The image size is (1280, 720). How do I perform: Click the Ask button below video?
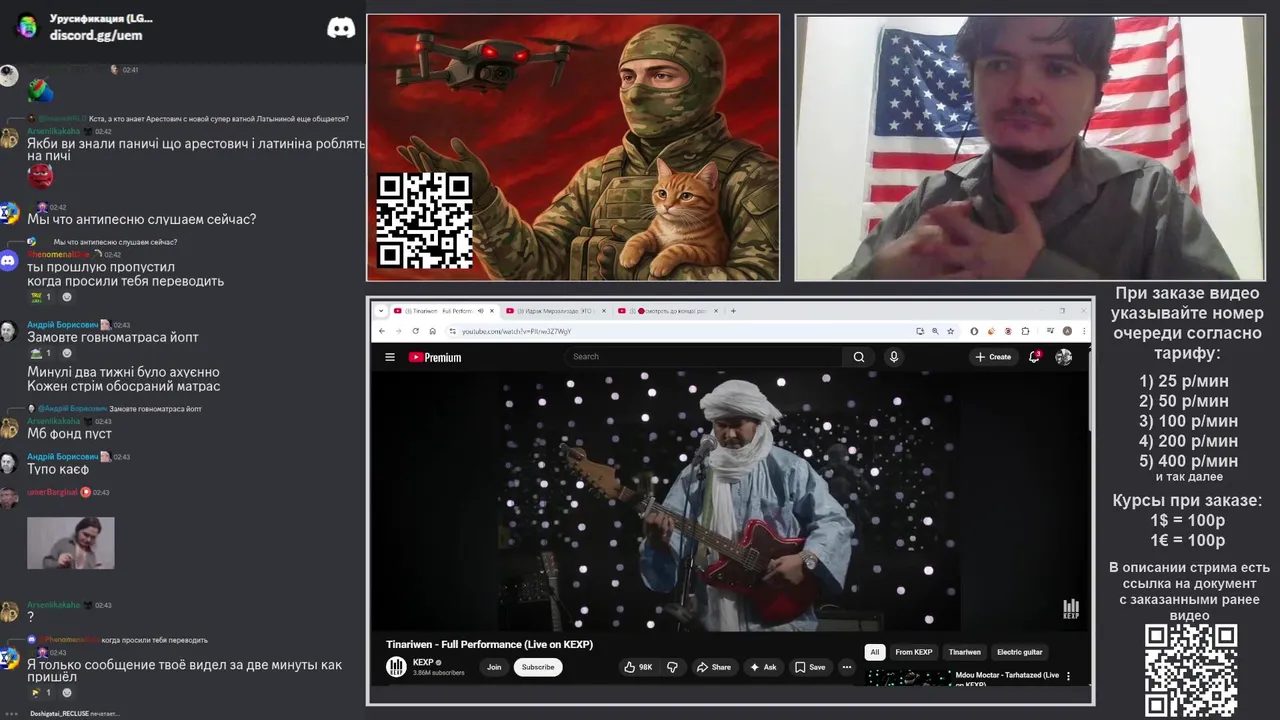coord(763,667)
